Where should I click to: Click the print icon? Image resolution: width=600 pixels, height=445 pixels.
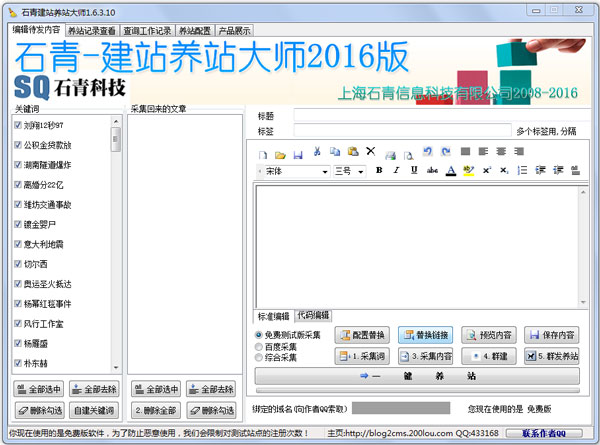tap(390, 155)
